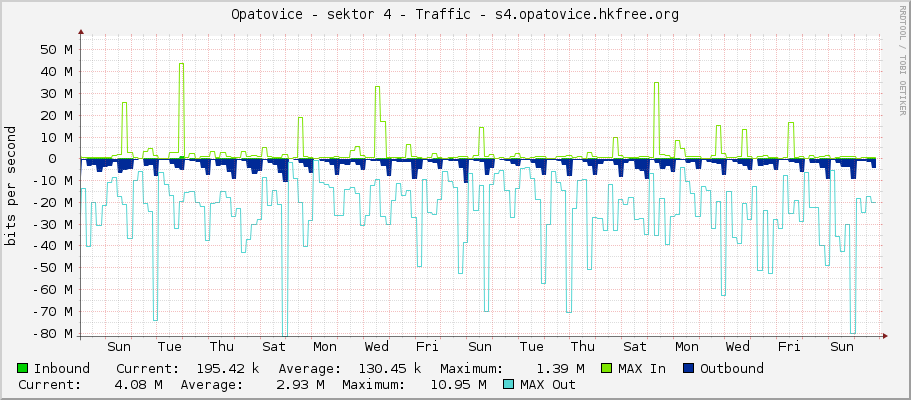Click the tallest green peak near first Tue
The width and height of the screenshot is (911, 400).
click(x=181, y=66)
